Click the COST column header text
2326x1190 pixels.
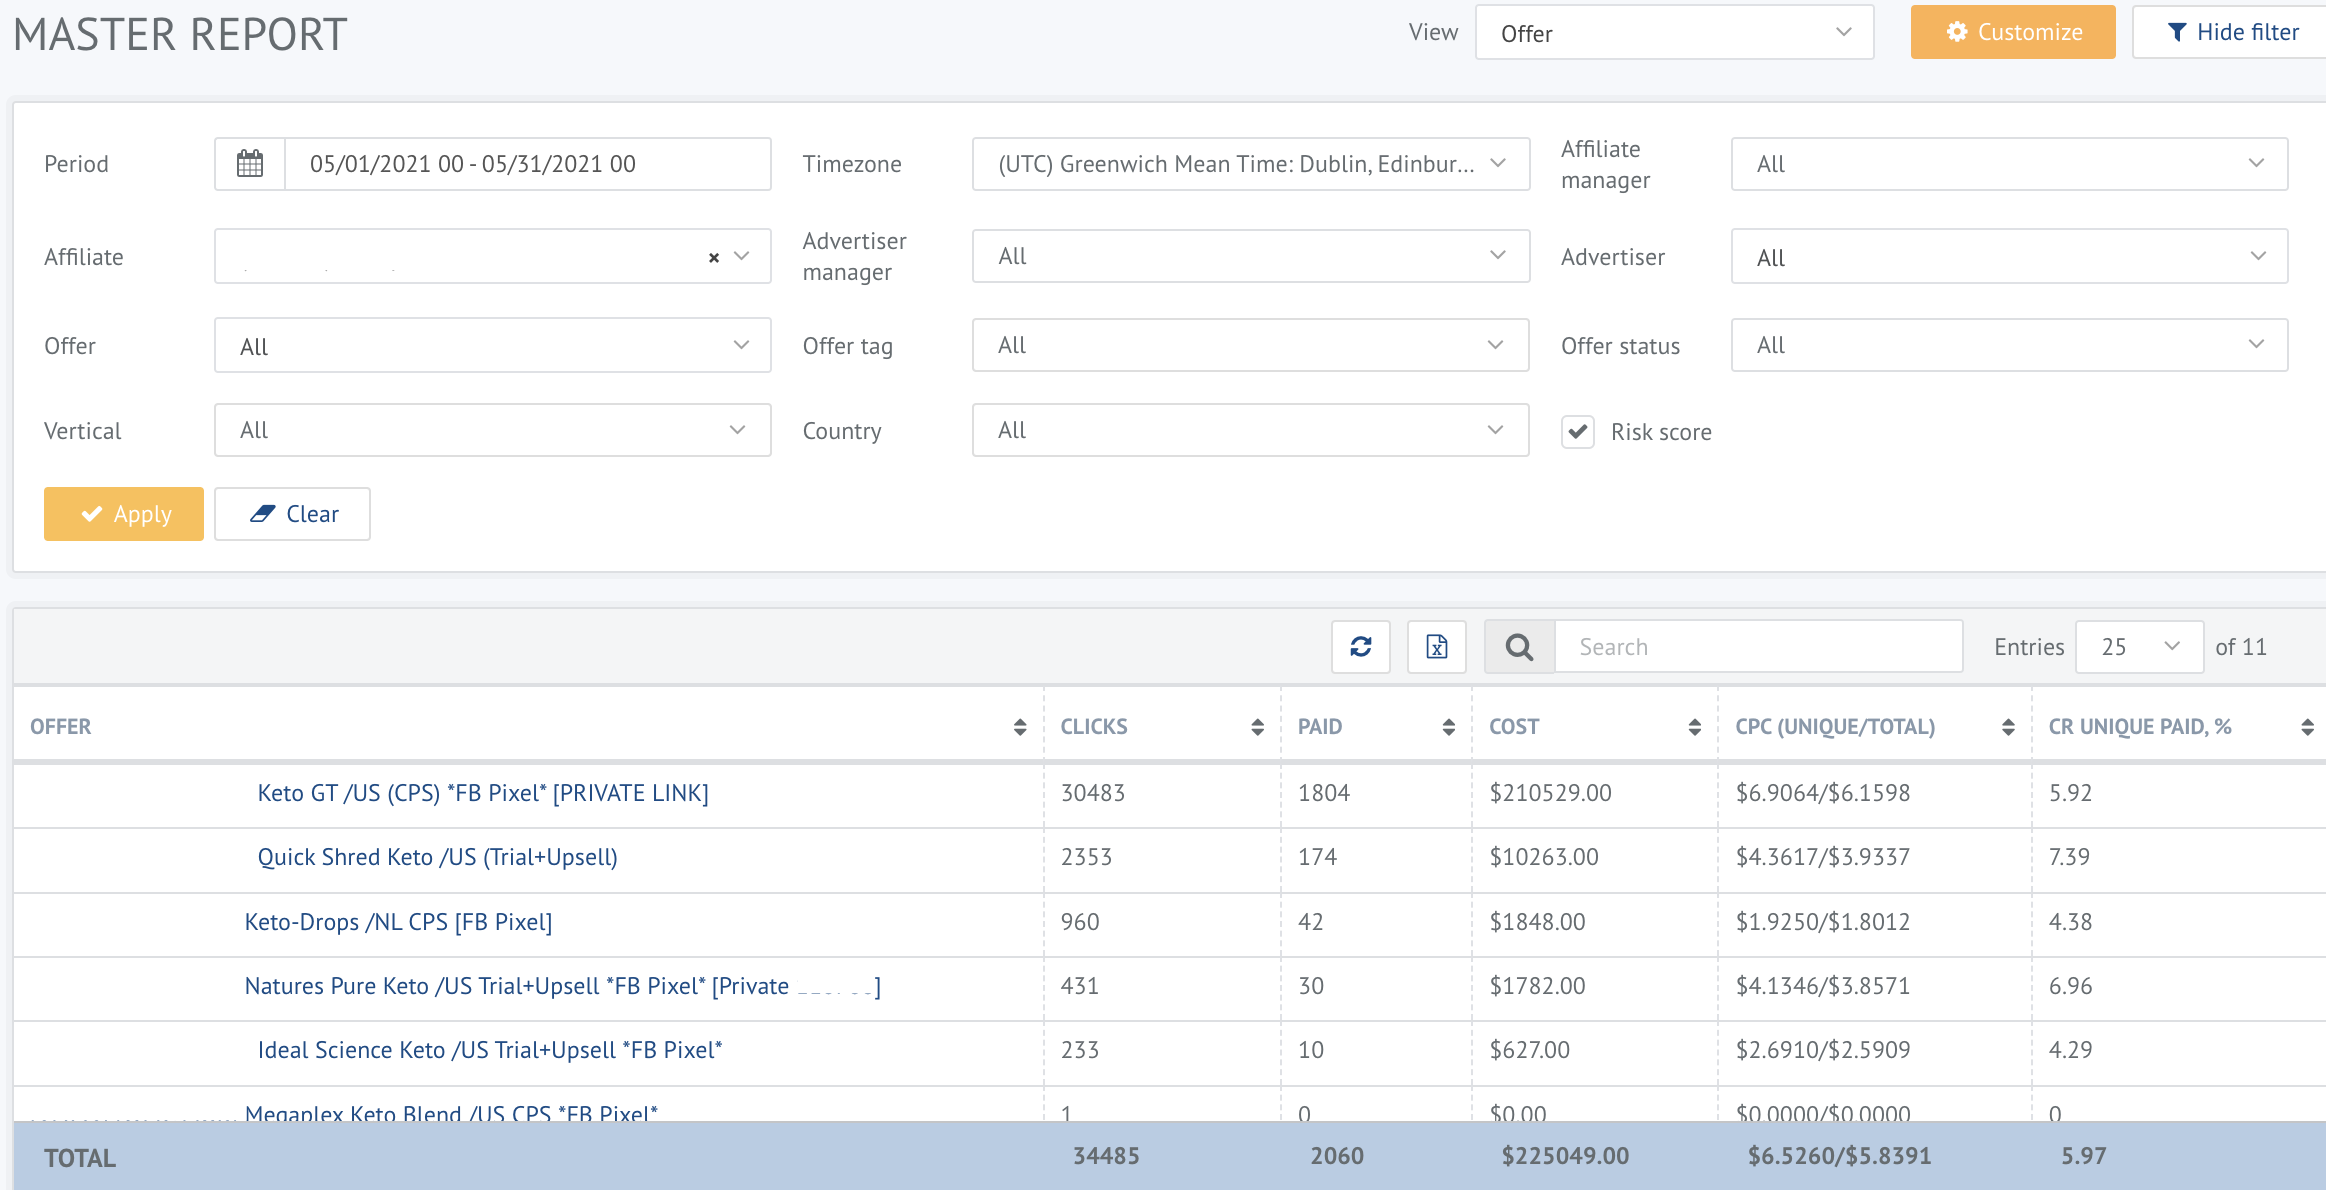click(1514, 727)
